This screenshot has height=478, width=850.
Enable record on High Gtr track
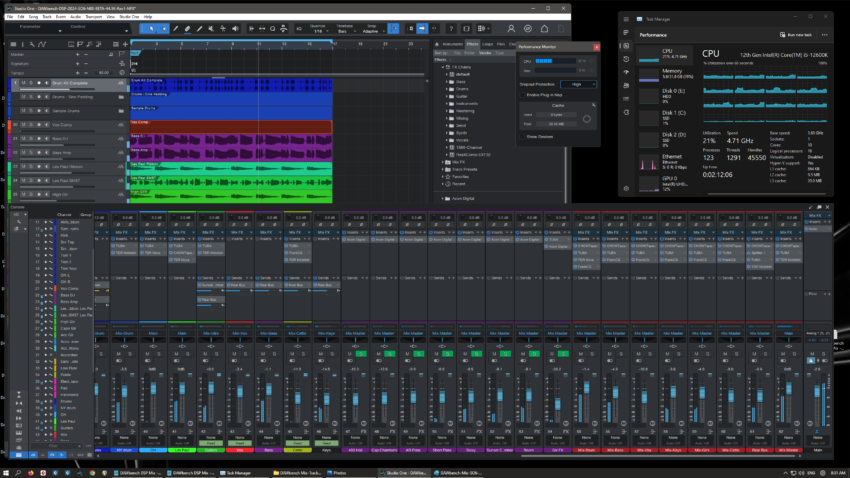coord(39,195)
